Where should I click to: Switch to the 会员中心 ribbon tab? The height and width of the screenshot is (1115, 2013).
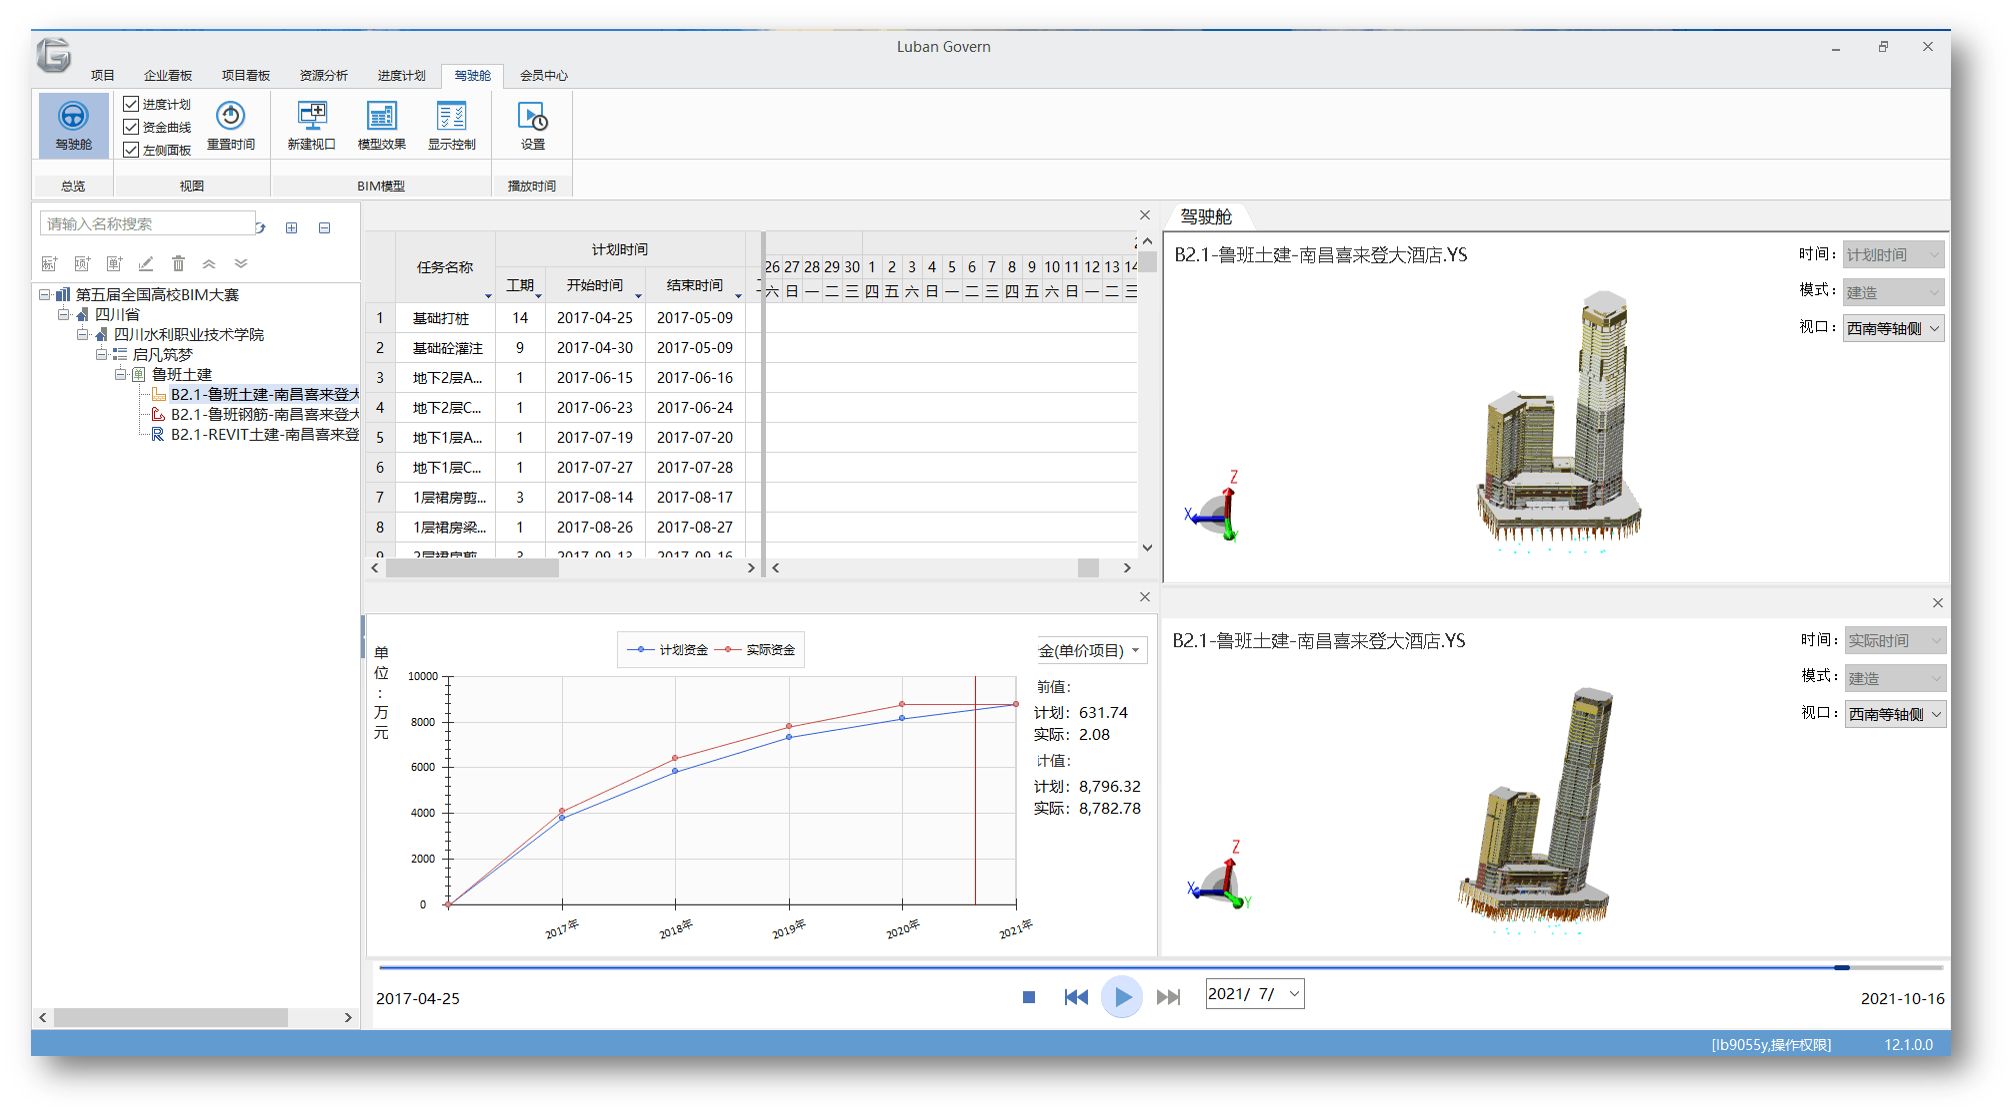[544, 75]
